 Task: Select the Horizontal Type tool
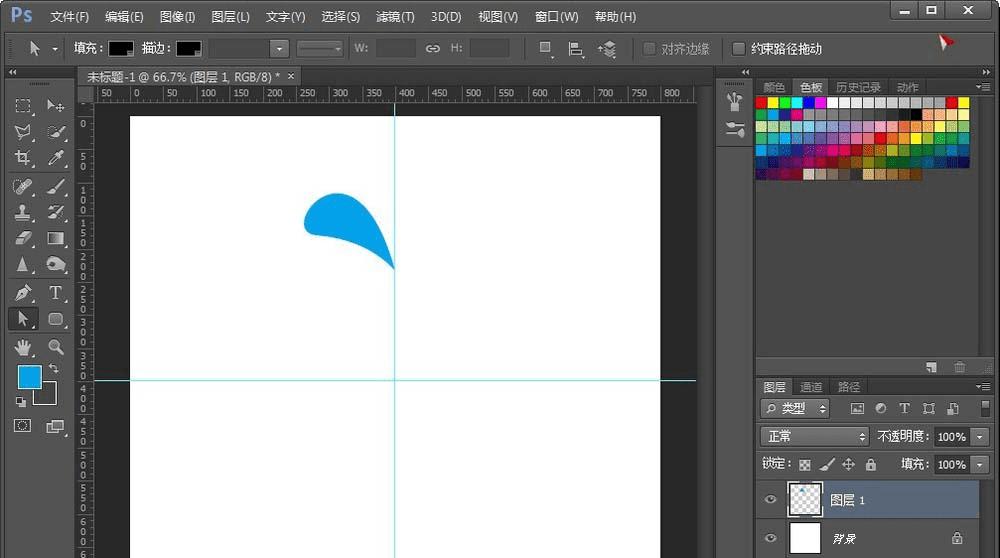tap(56, 293)
